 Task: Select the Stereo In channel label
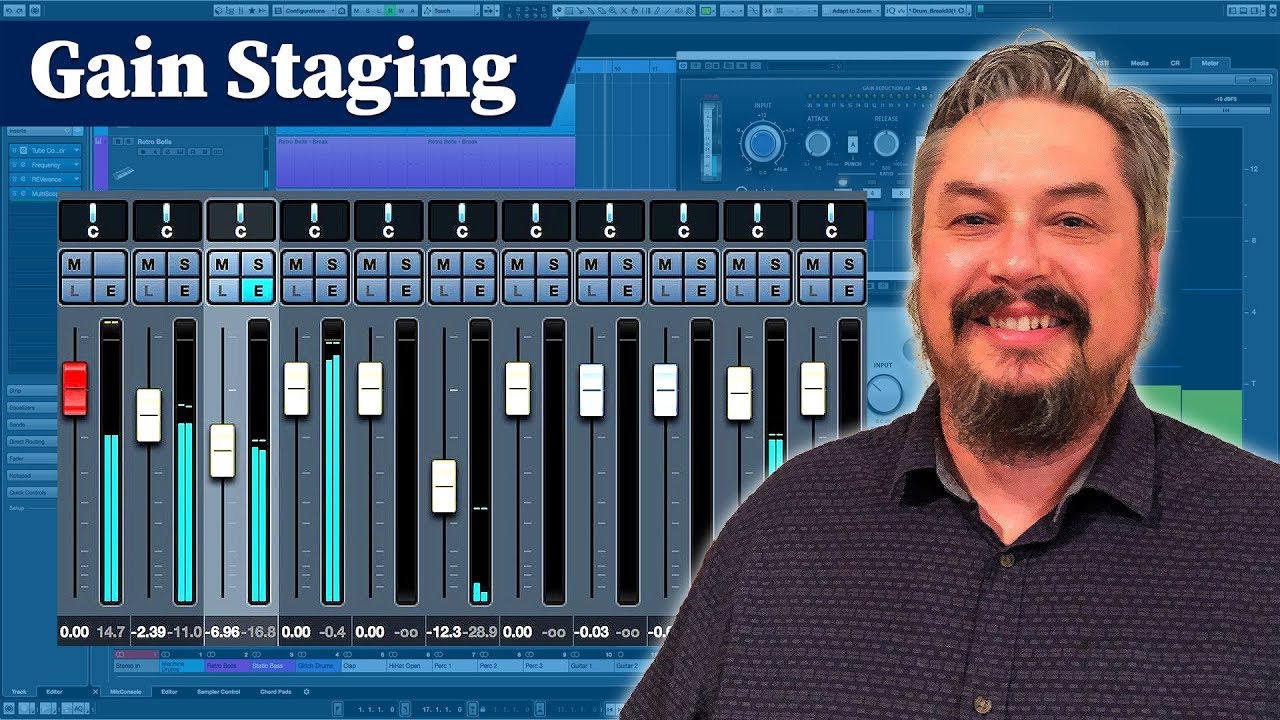[136, 665]
